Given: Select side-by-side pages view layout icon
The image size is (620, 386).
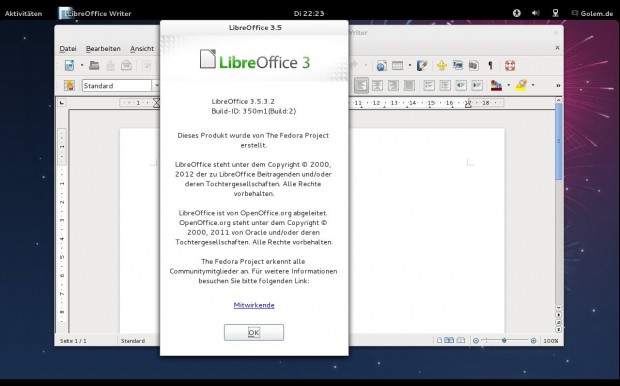Looking at the screenshot, I should pos(449,340).
